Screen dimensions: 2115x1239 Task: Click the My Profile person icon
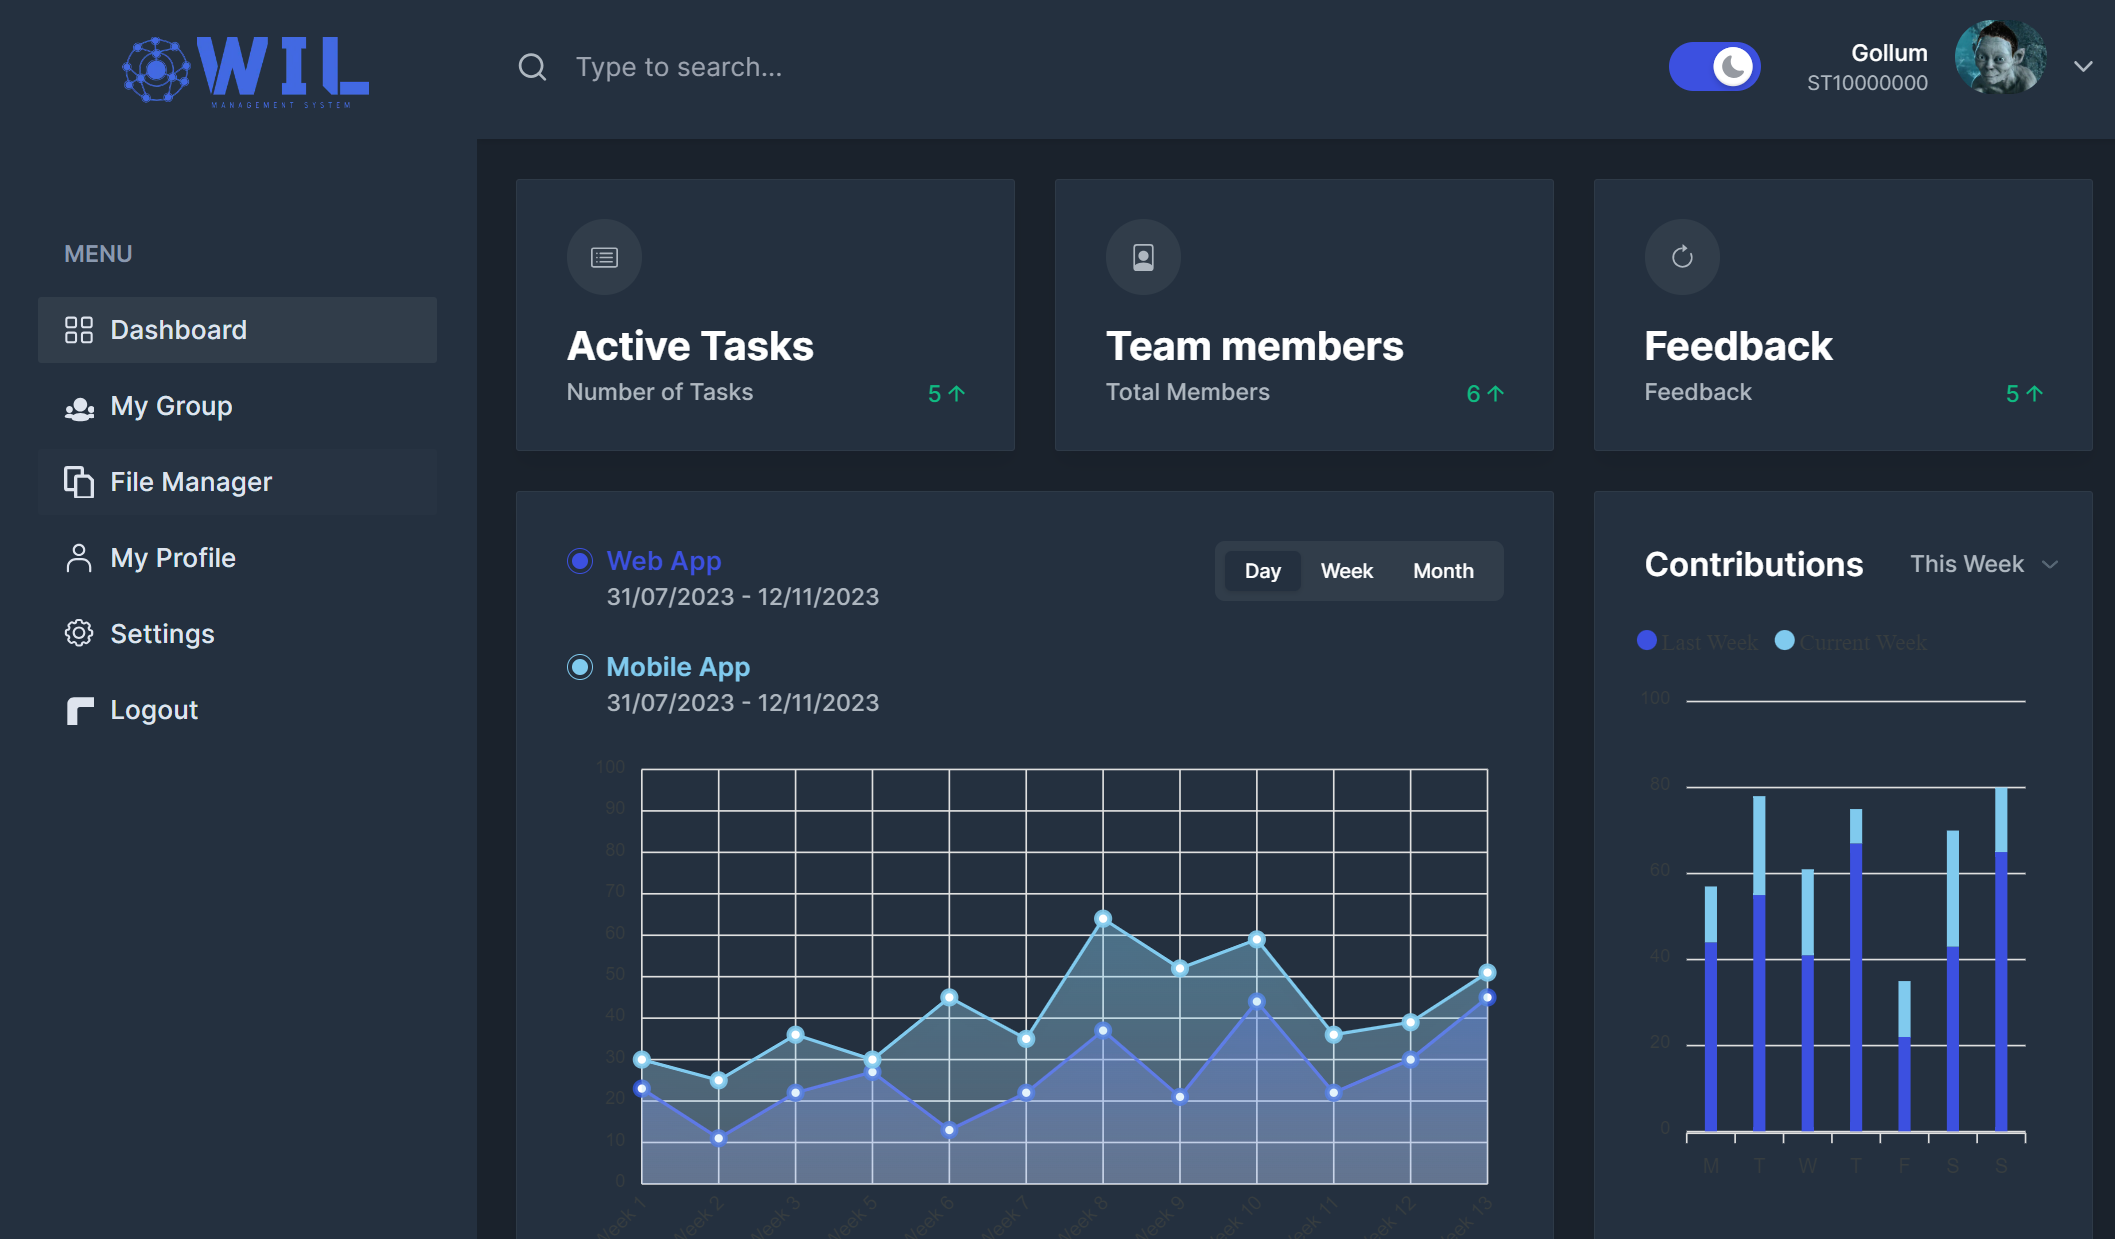[x=79, y=558]
